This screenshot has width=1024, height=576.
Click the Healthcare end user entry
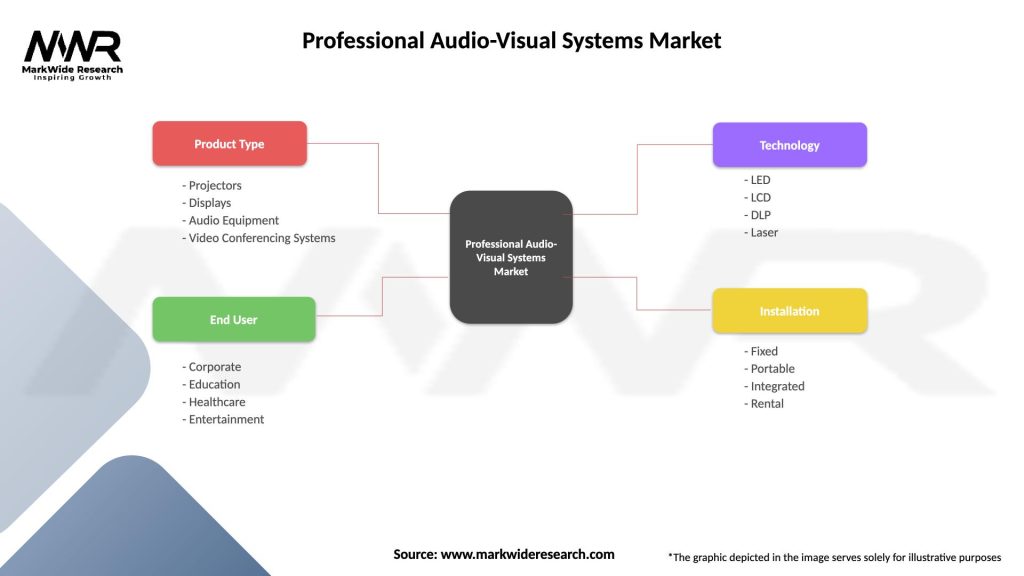215,401
